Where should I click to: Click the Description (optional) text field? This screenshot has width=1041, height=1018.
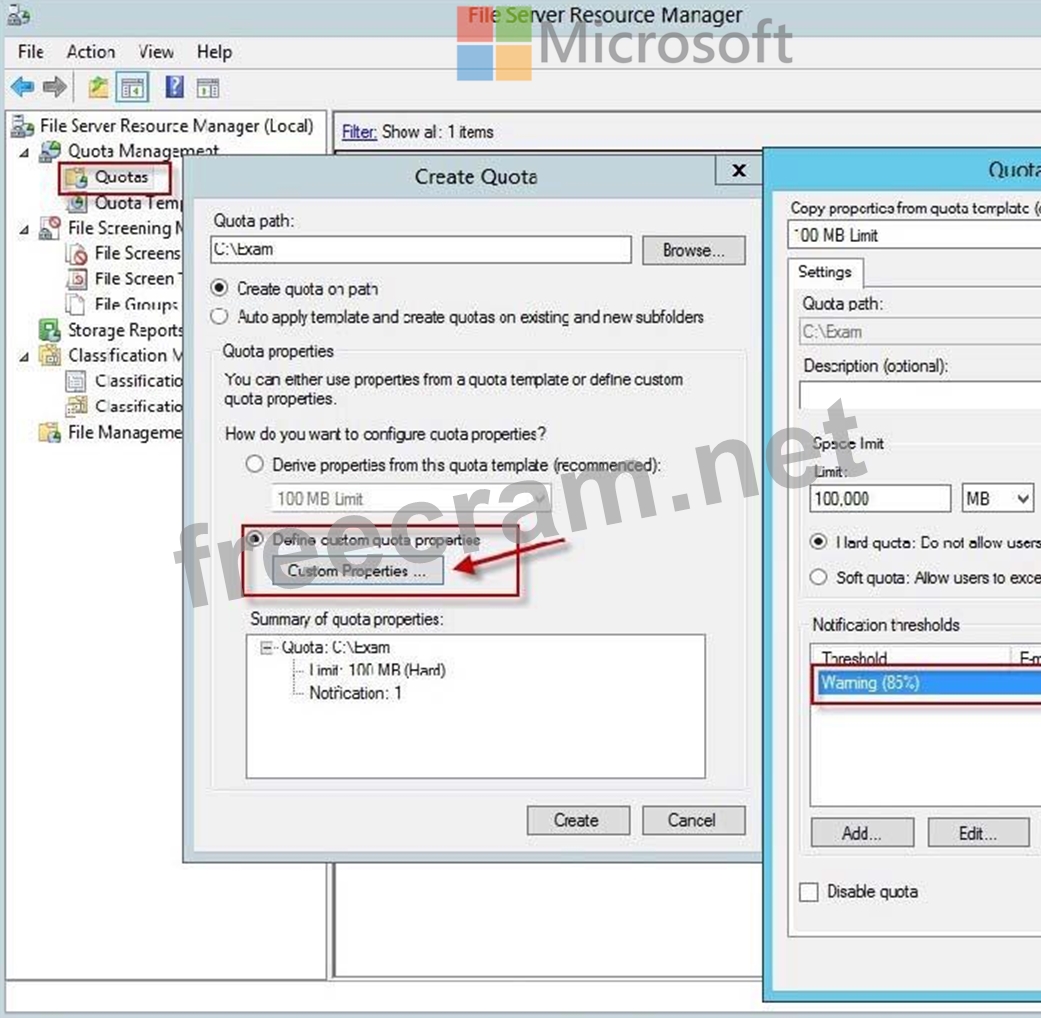pos(920,395)
